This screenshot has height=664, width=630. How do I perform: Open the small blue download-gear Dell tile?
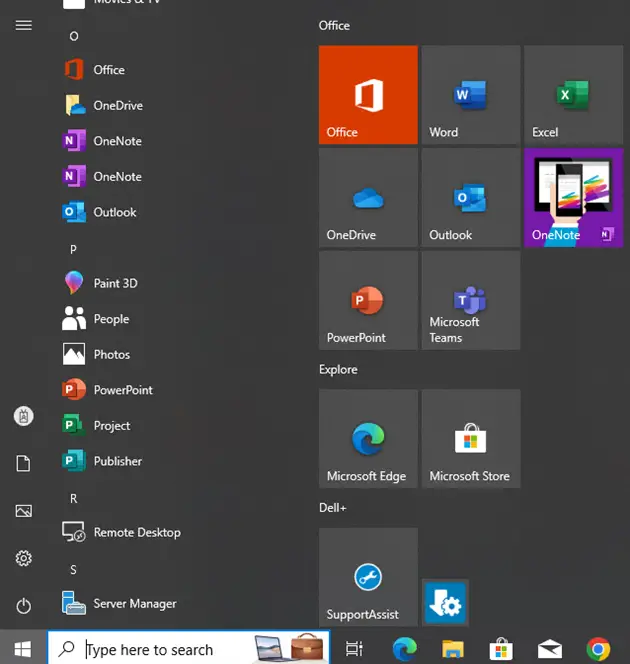click(x=445, y=603)
